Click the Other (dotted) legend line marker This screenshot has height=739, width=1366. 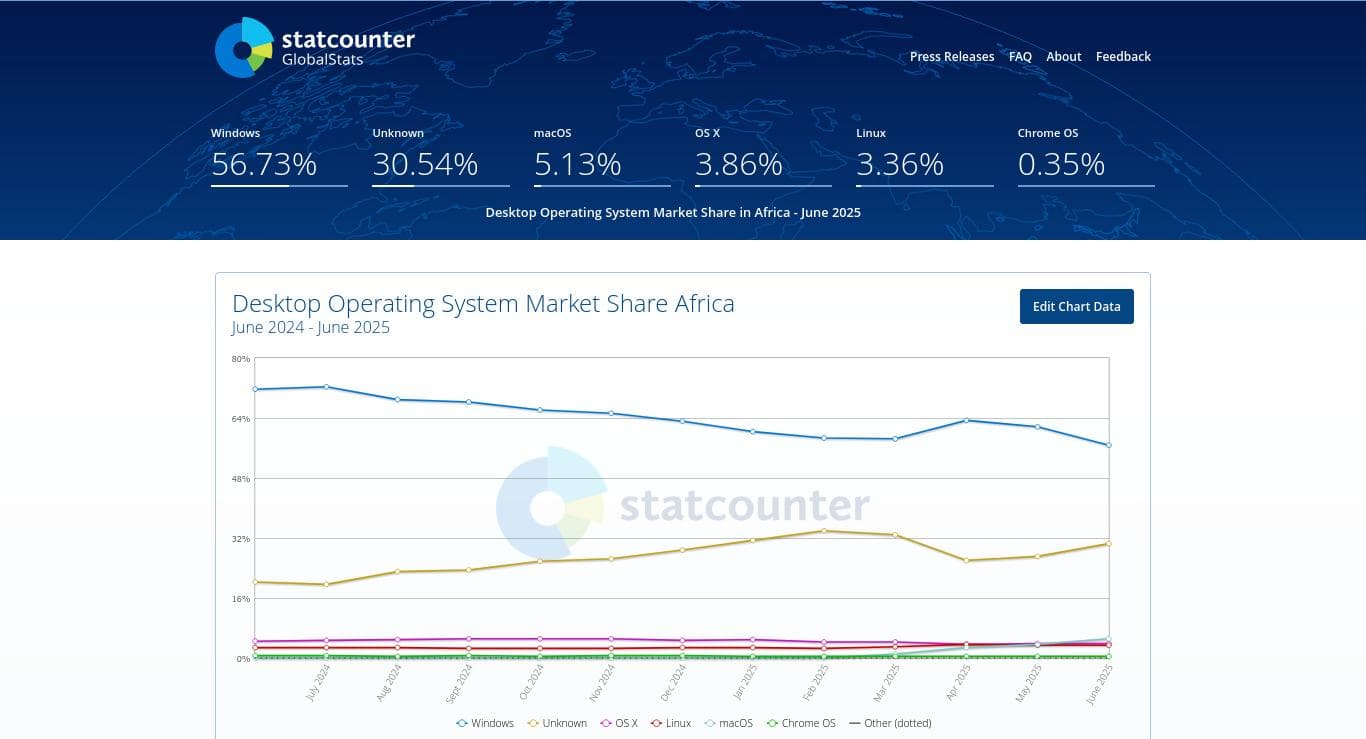pyautogui.click(x=855, y=723)
